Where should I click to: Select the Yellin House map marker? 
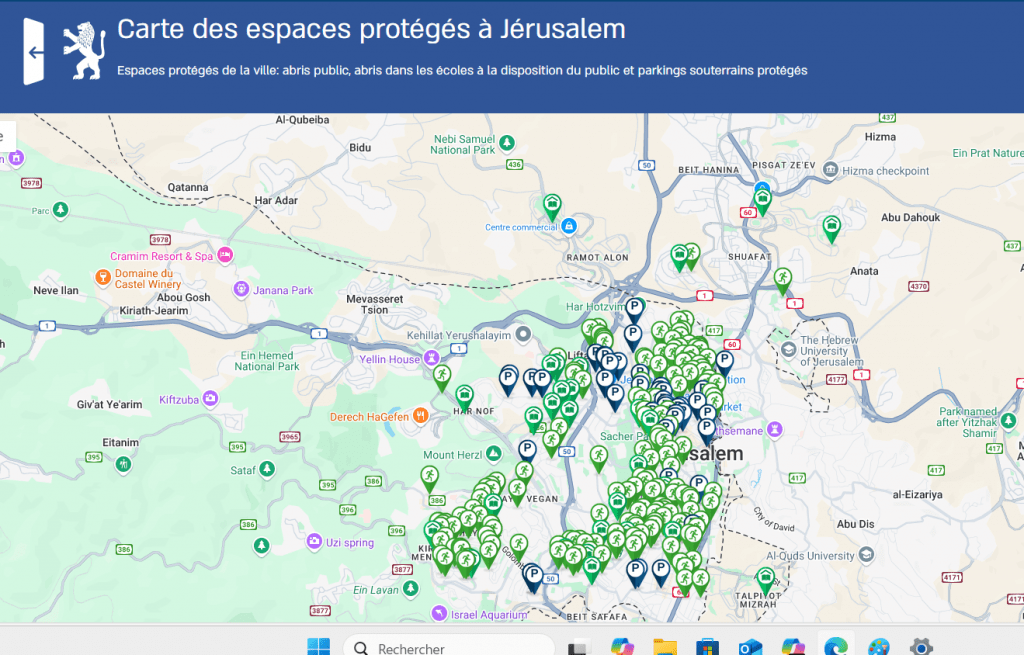431,358
